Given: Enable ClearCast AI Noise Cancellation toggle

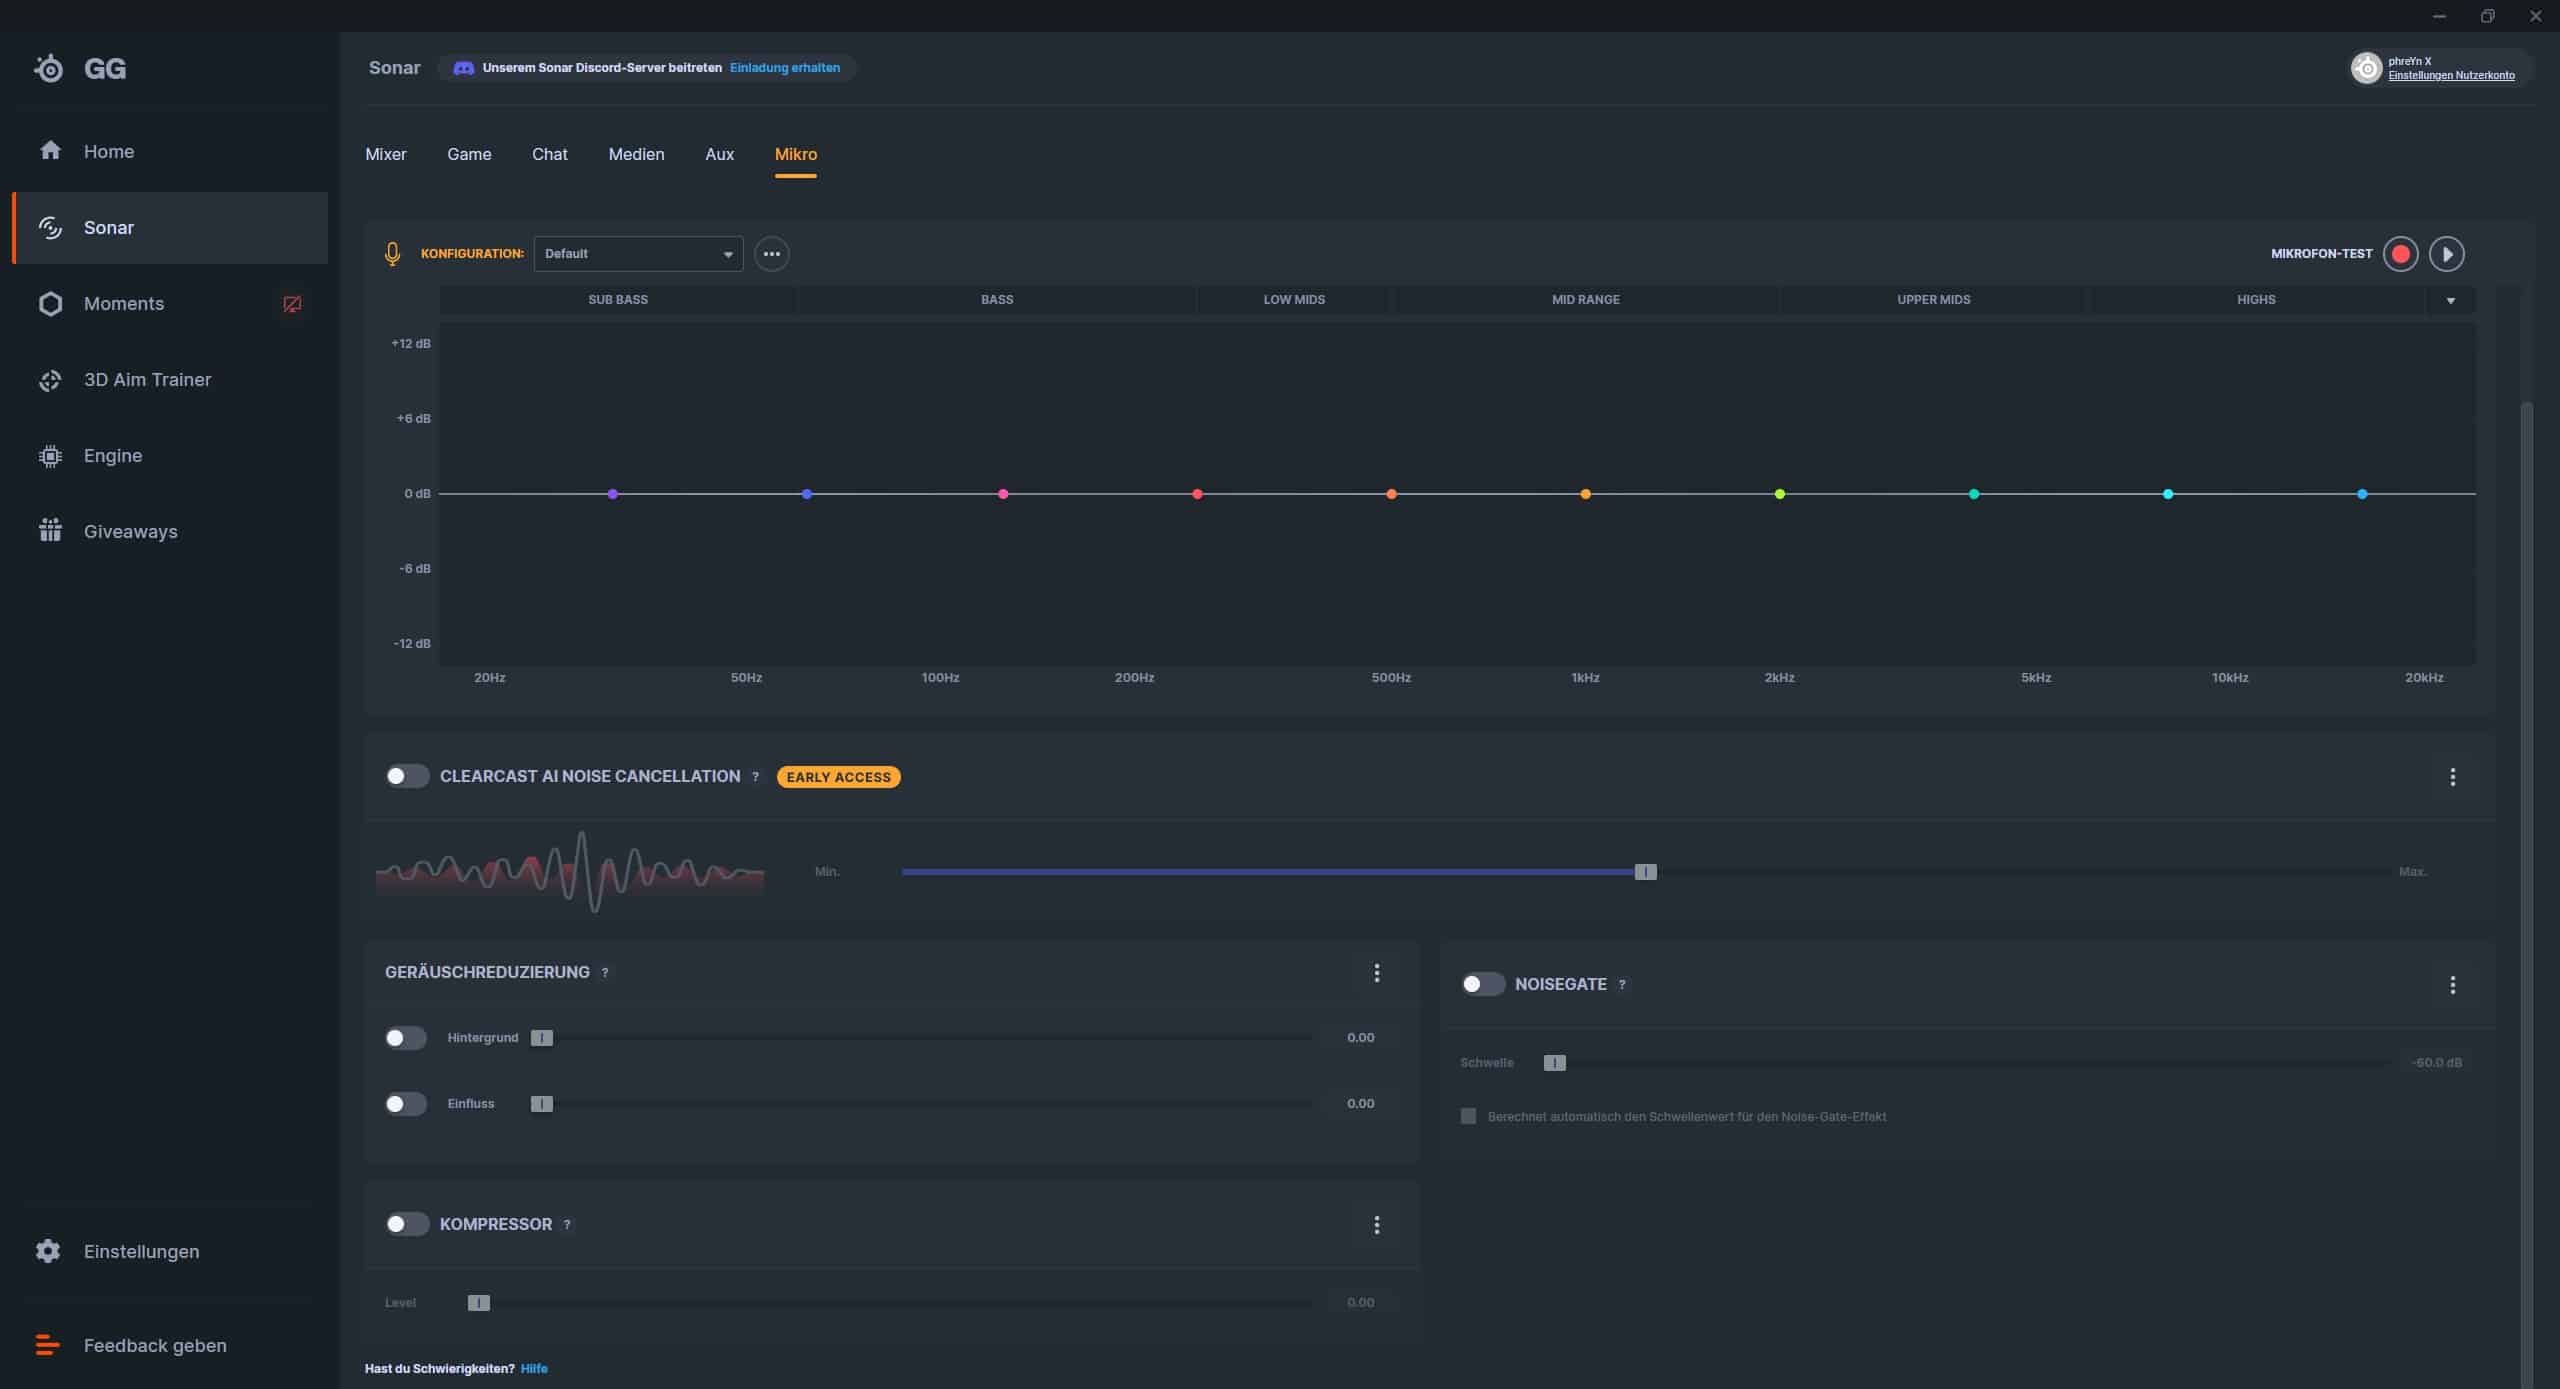Looking at the screenshot, I should coord(407,776).
